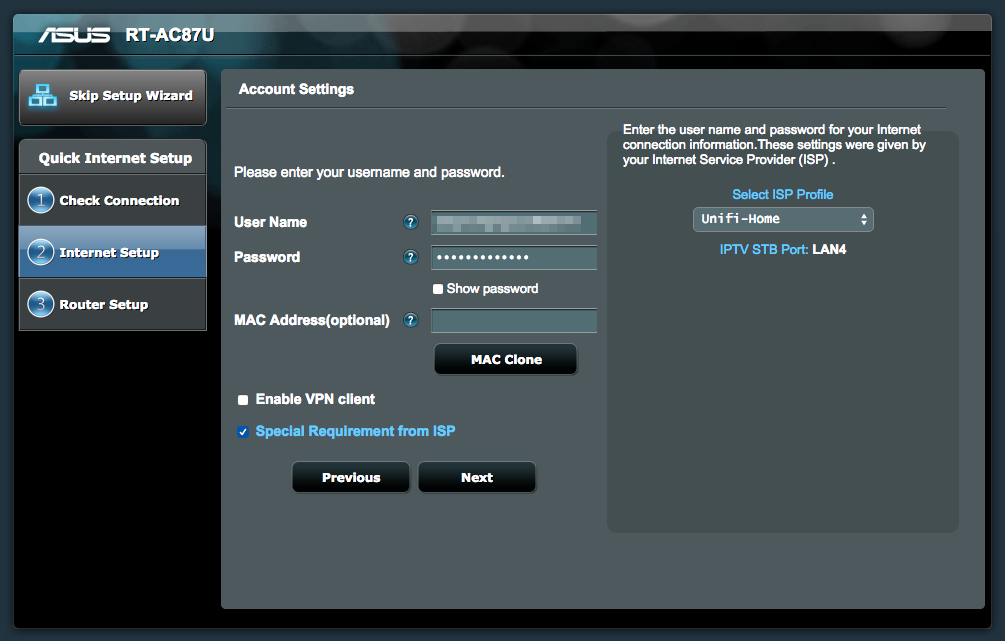Click the MAC Address(optional) label
This screenshot has width=1005, height=641.
(x=311, y=320)
